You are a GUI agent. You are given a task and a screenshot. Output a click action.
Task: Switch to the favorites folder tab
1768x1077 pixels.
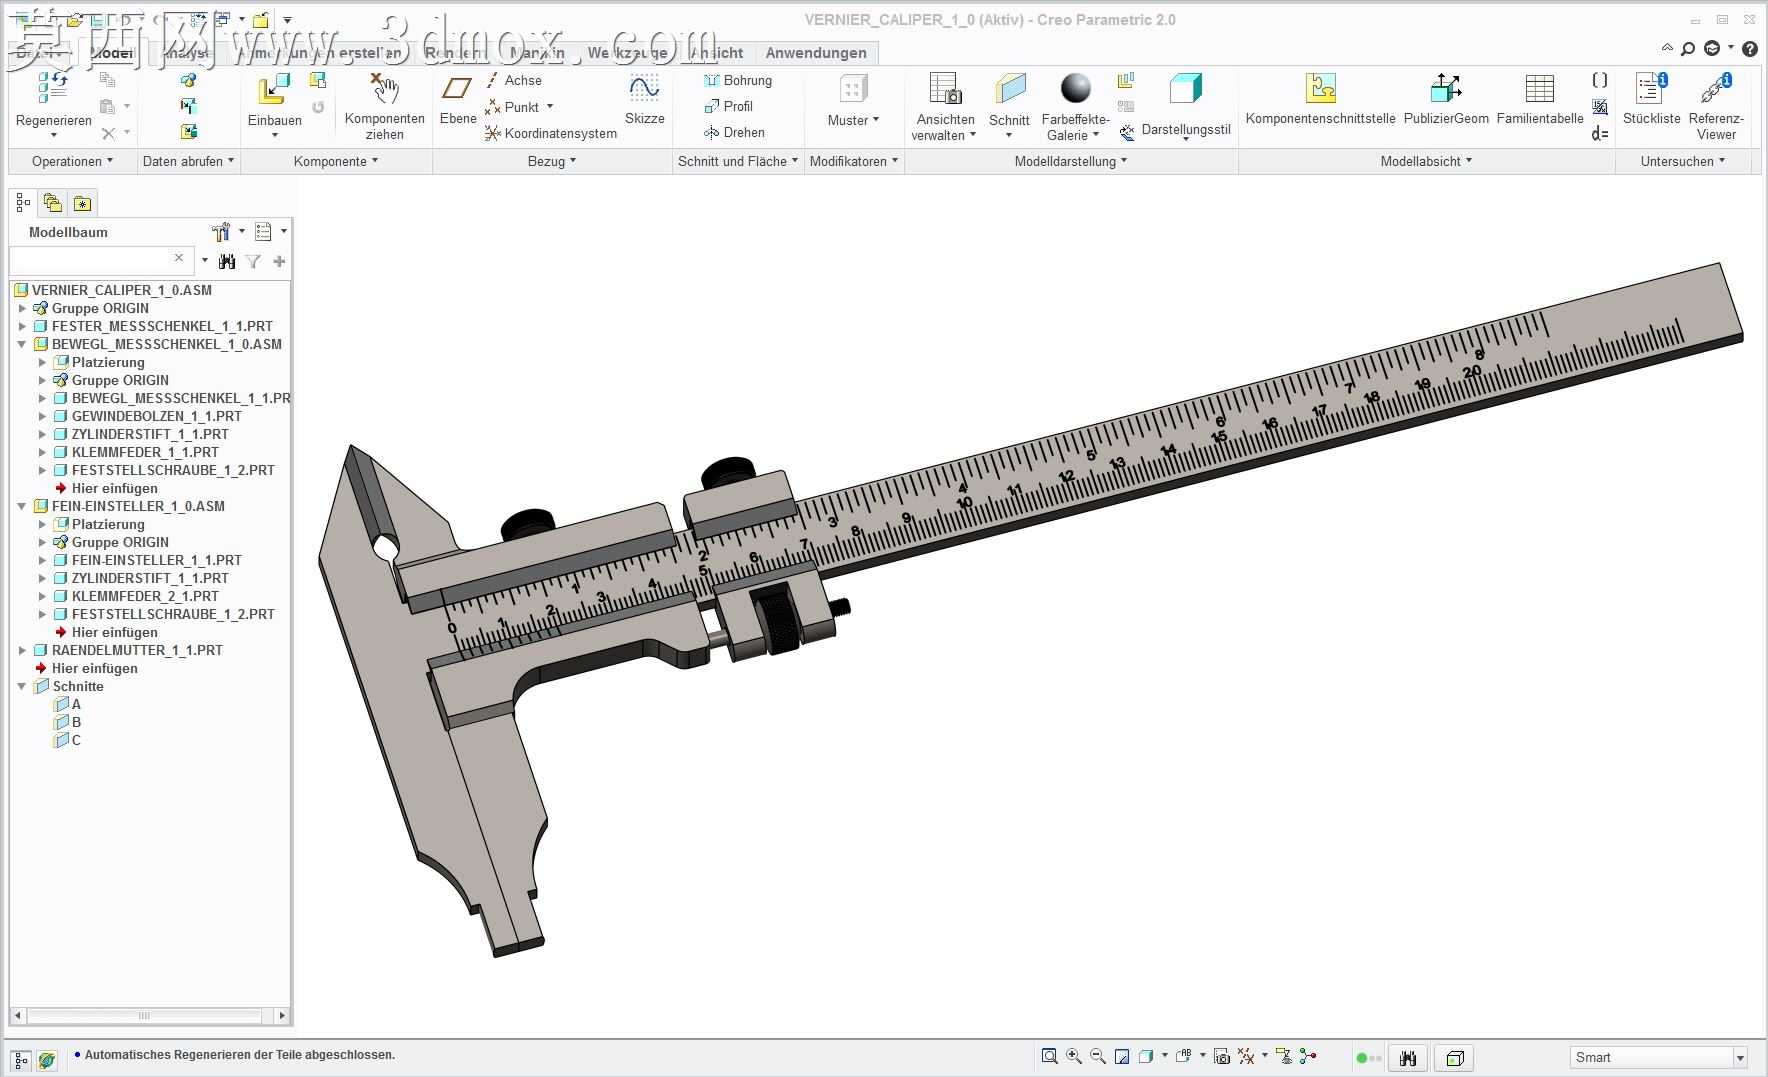(x=82, y=203)
